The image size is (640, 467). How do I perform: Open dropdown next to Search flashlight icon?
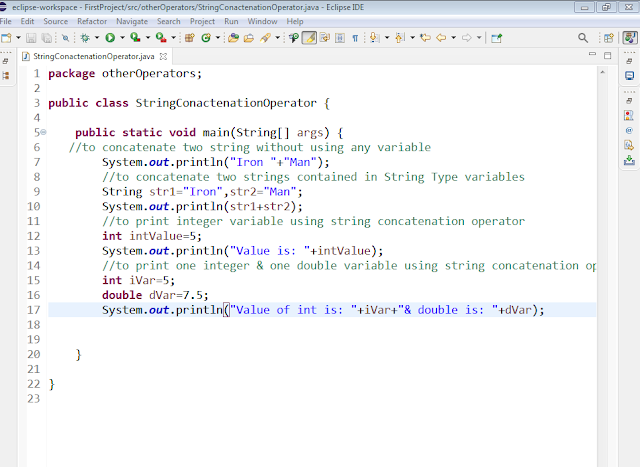pyautogui.click(x=278, y=38)
